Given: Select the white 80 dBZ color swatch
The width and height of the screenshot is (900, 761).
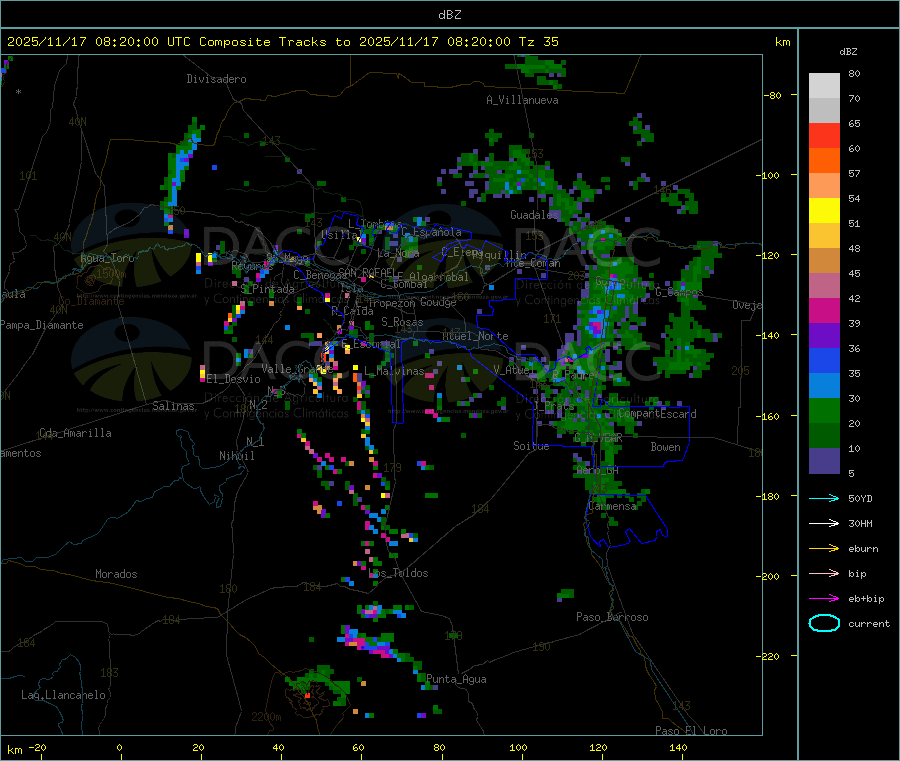Looking at the screenshot, I should point(824,86).
